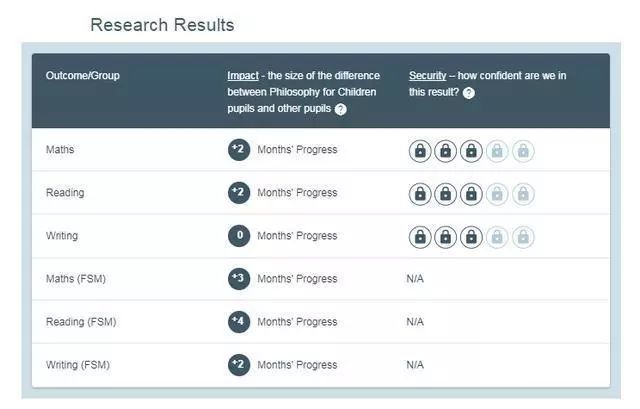
Task: Click the Outcome/Group column header
Action: (x=83, y=76)
